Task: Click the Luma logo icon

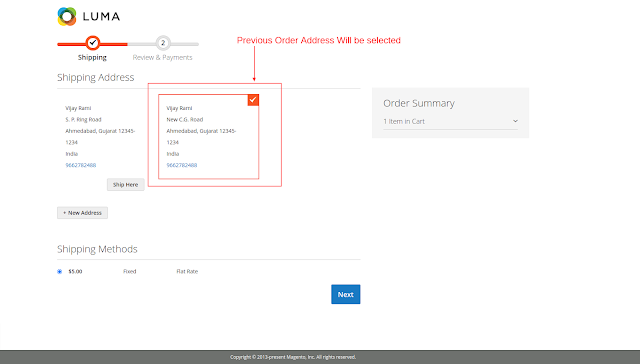Action: pyautogui.click(x=67, y=16)
